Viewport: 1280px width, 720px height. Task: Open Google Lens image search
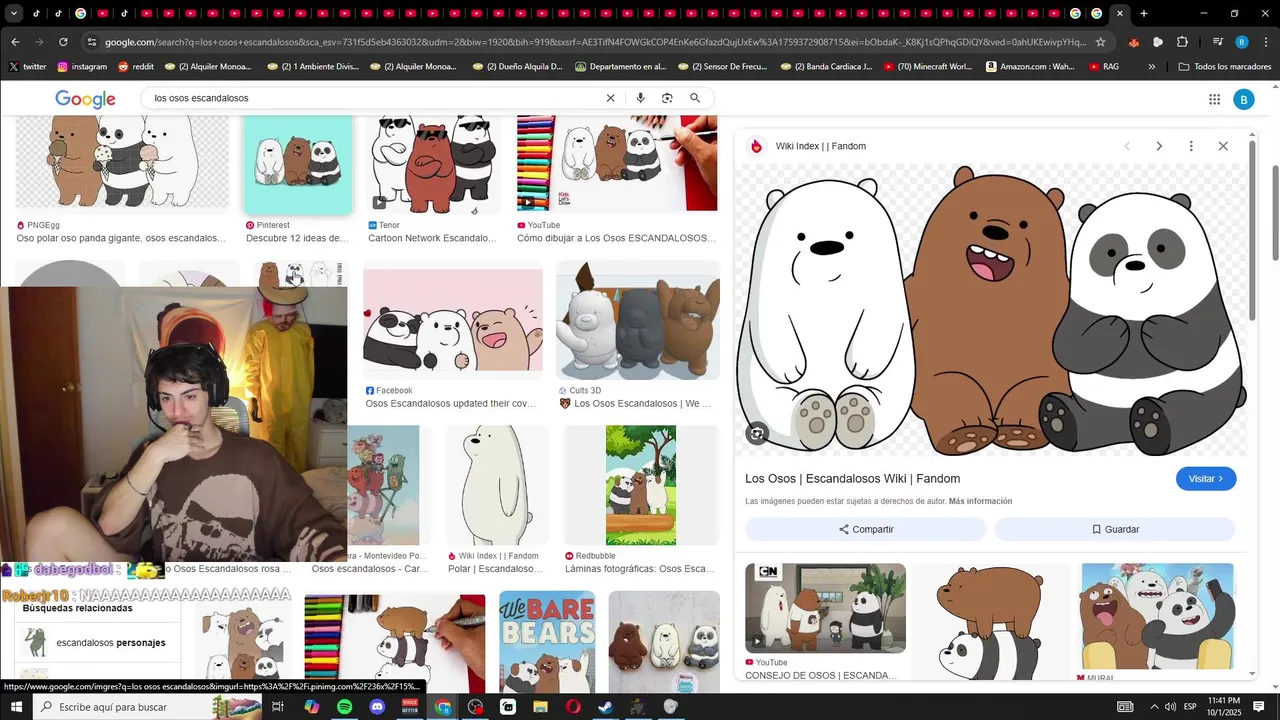pyautogui.click(x=667, y=98)
